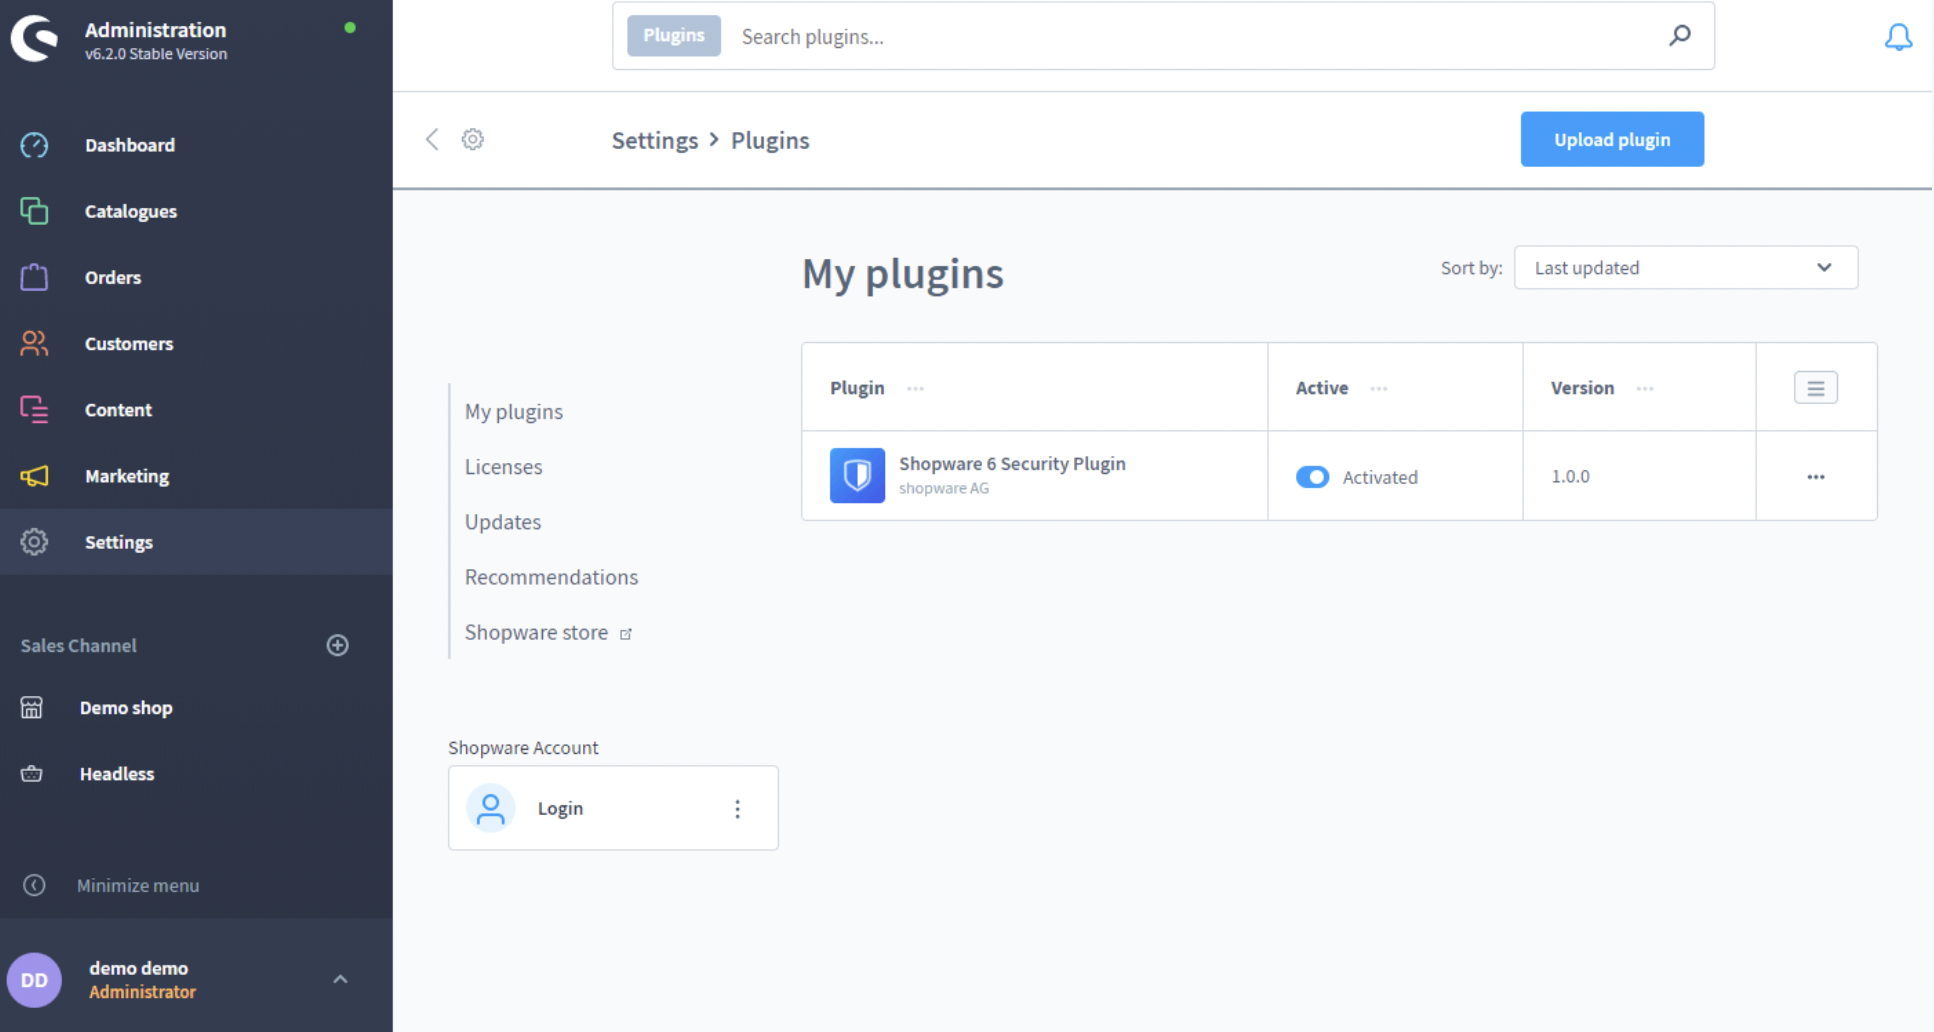Open the grid column settings list icon

click(1815, 388)
